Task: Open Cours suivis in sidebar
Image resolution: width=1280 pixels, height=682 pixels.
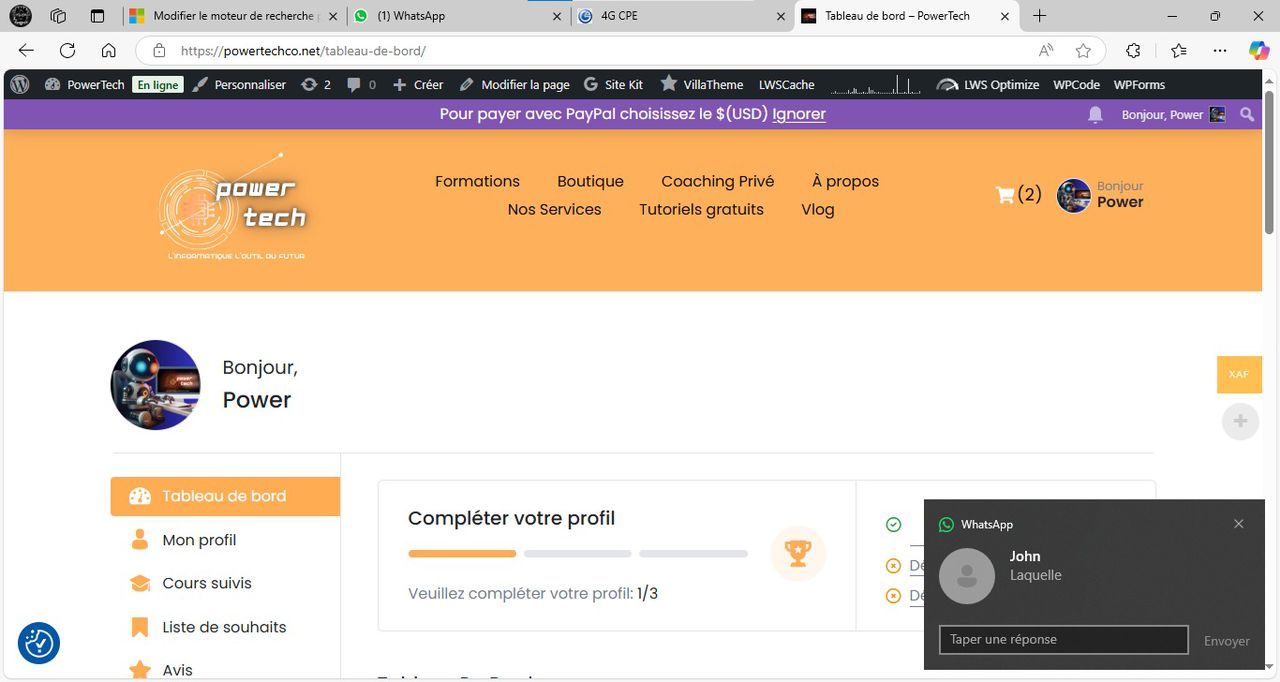Action: (206, 583)
